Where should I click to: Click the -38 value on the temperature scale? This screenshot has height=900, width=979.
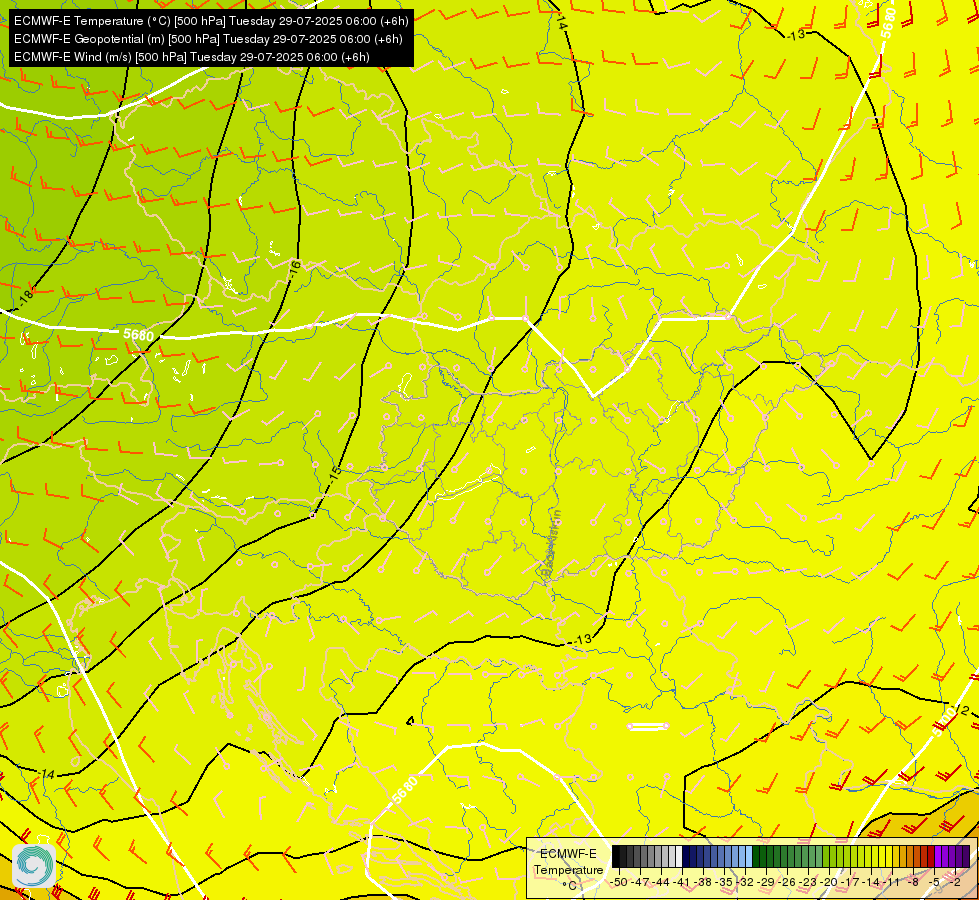pos(702,882)
